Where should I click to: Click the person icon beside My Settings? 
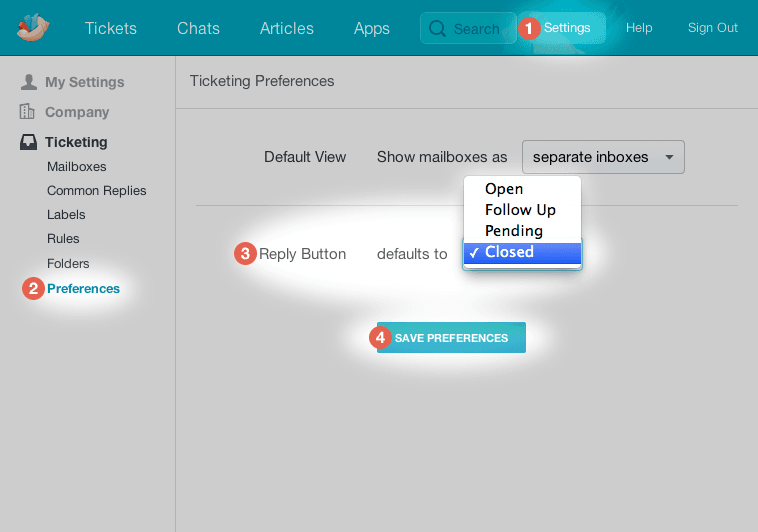(x=28, y=82)
